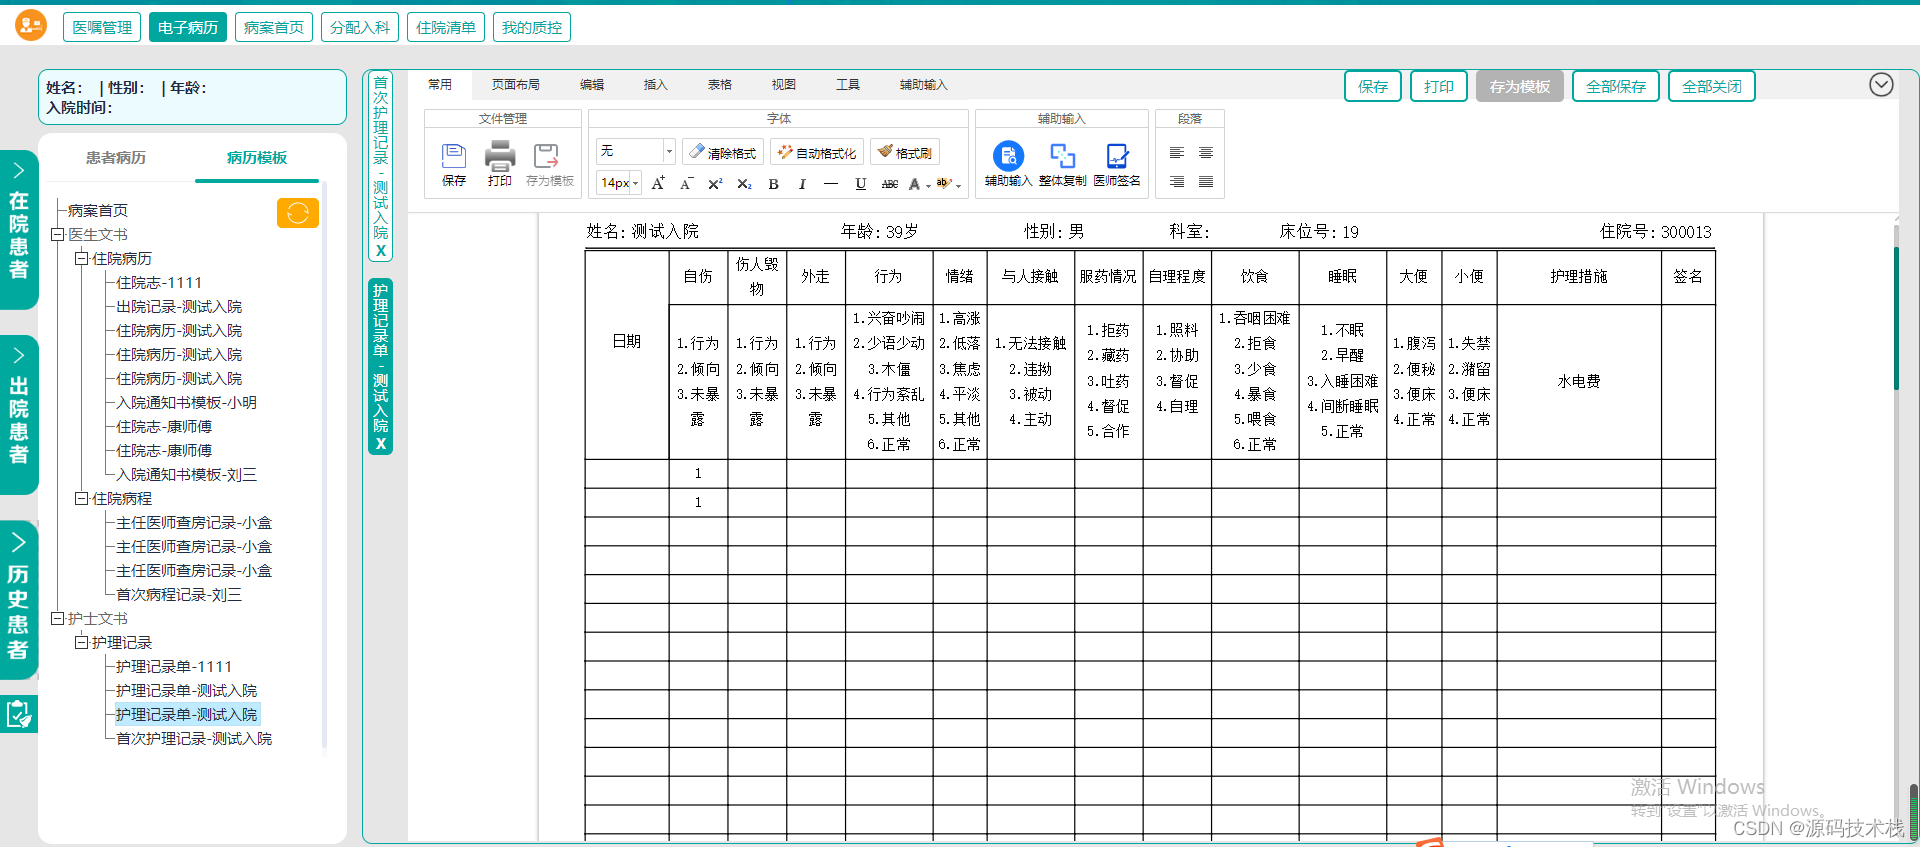Toggle the round chevron collapse button at top right
Image resolution: width=1920 pixels, height=847 pixels.
coord(1881,85)
